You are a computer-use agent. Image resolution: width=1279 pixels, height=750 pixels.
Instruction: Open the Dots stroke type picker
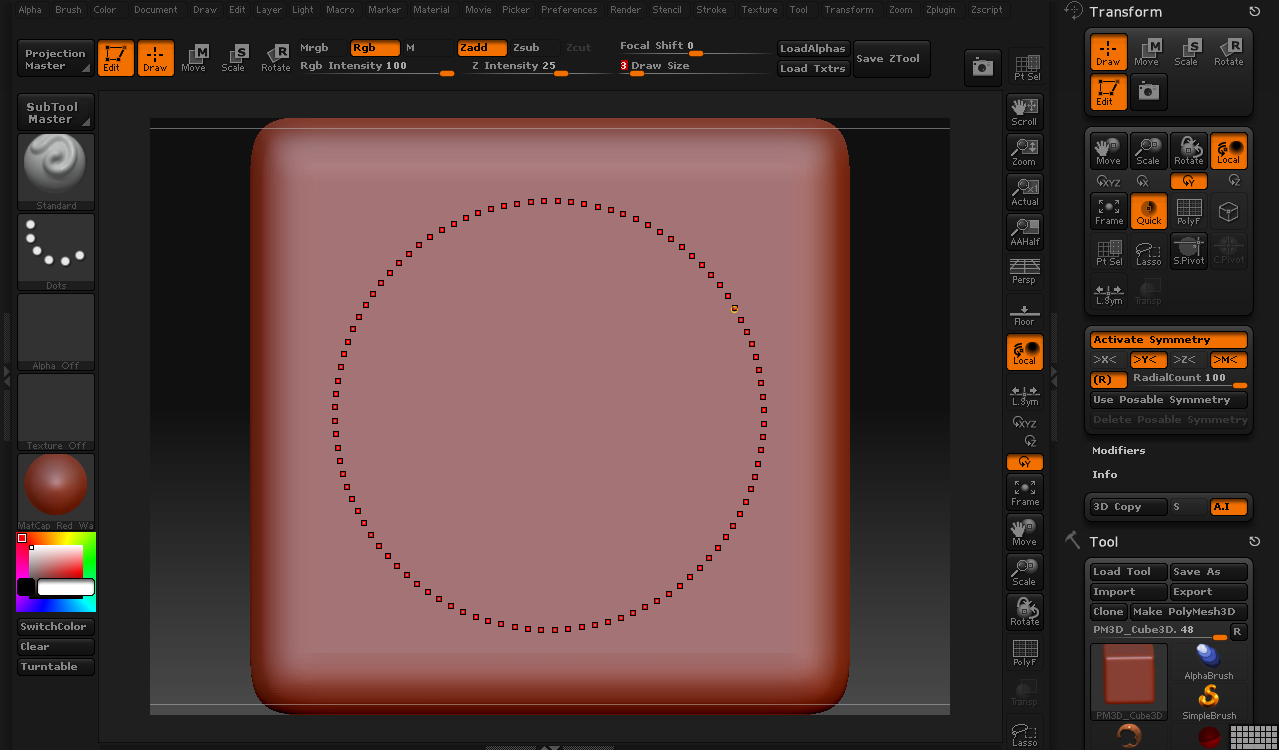click(56, 248)
